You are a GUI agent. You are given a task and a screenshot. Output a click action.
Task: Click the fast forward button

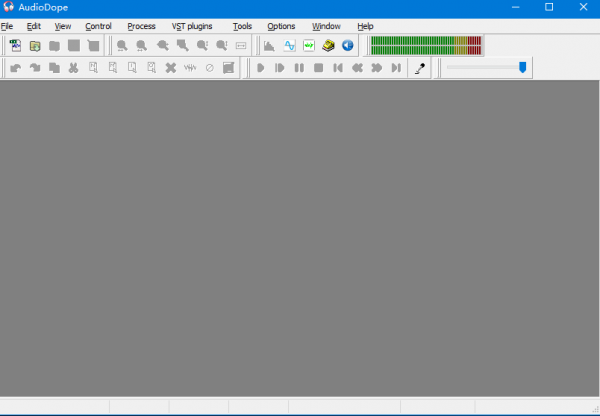pos(377,68)
